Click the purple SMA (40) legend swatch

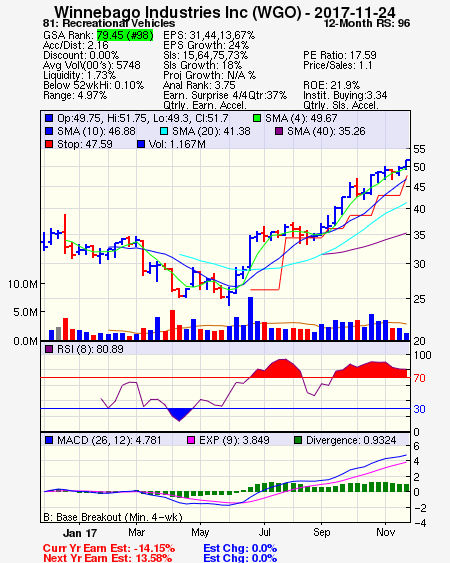pos(279,131)
